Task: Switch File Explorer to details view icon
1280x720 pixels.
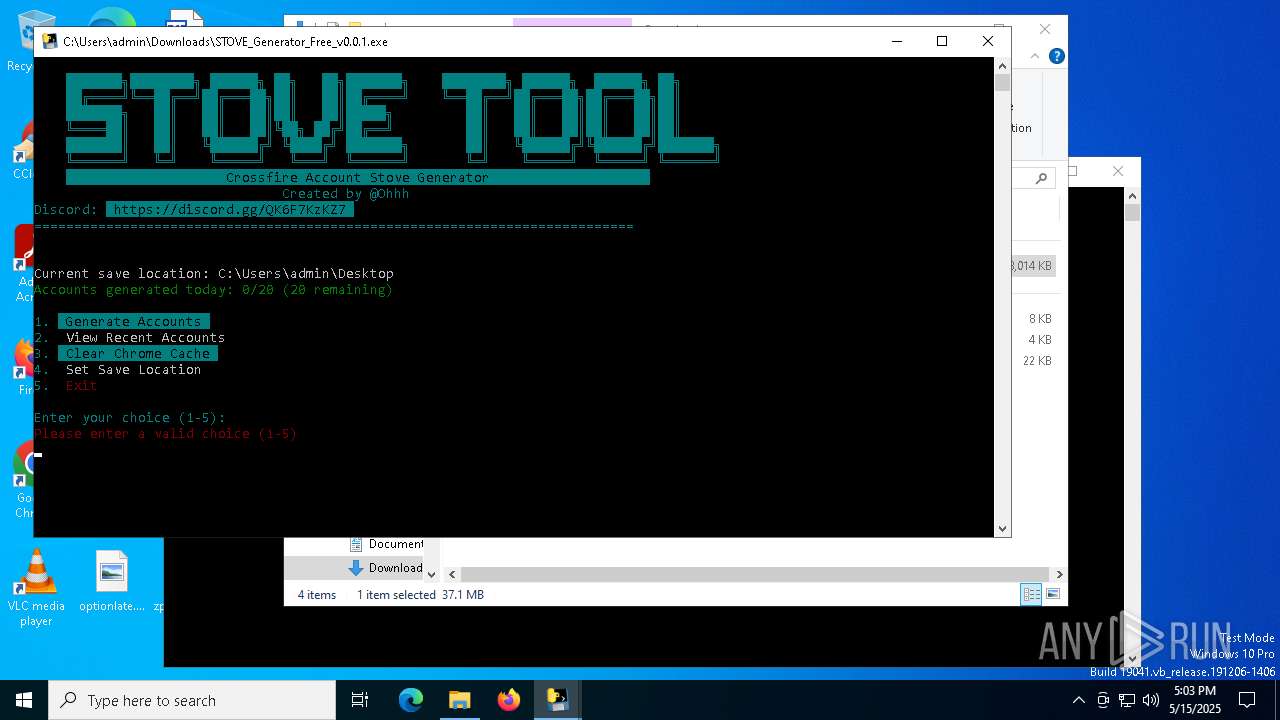Action: pos(1031,594)
